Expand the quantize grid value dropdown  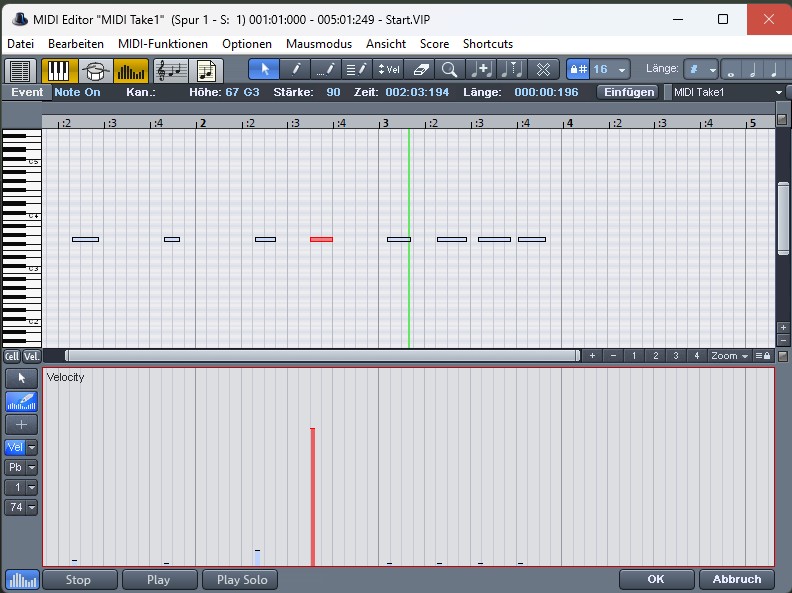pos(623,70)
